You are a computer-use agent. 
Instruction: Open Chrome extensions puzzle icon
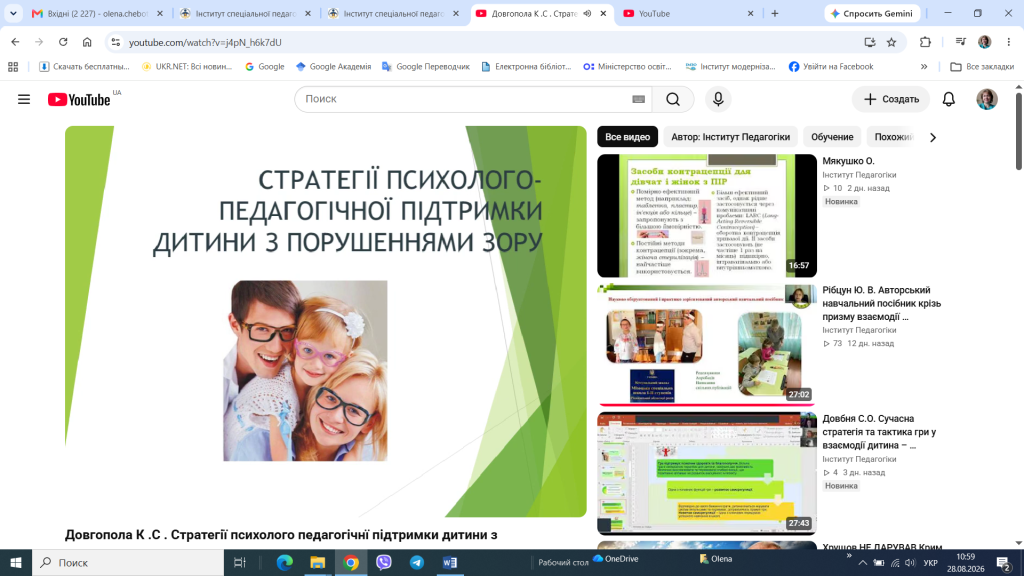pyautogui.click(x=925, y=42)
